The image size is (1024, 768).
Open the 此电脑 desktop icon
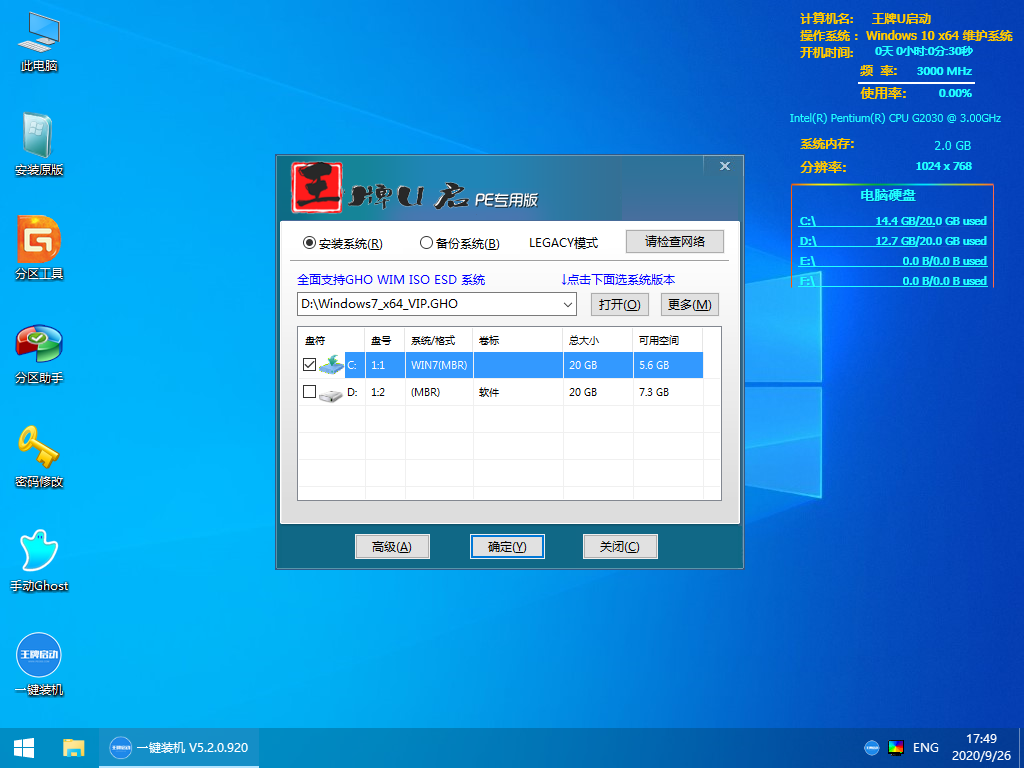click(39, 41)
